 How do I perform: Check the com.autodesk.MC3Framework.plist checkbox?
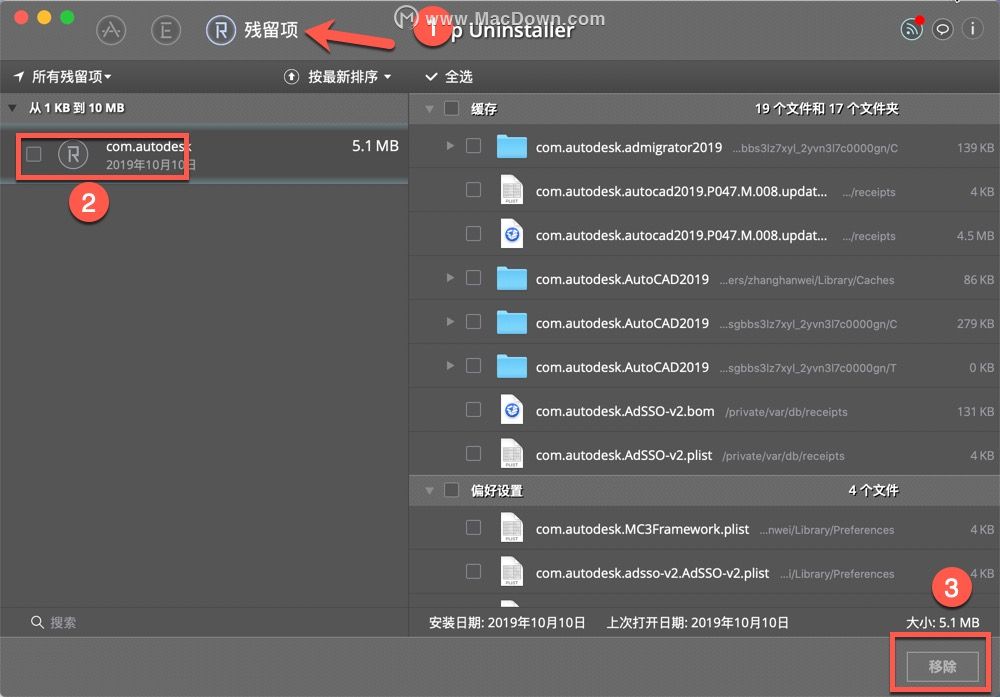click(x=473, y=527)
